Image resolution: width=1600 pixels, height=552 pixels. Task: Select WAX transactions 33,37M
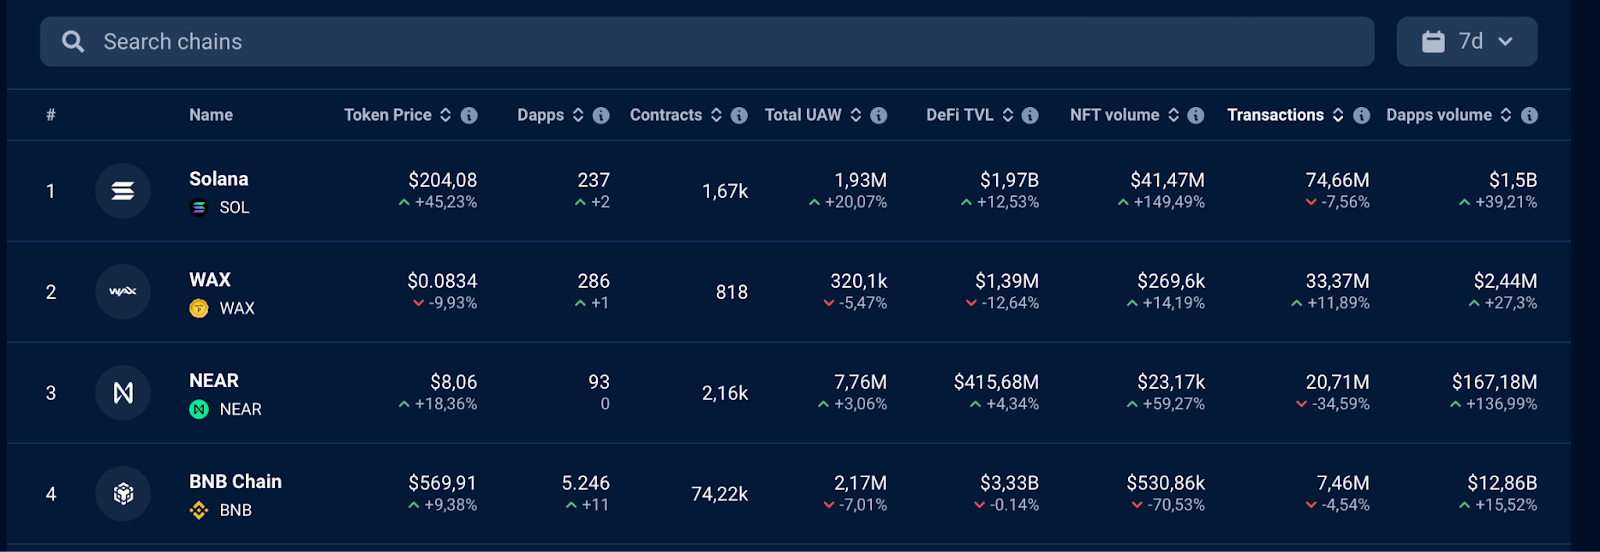[x=1337, y=281]
